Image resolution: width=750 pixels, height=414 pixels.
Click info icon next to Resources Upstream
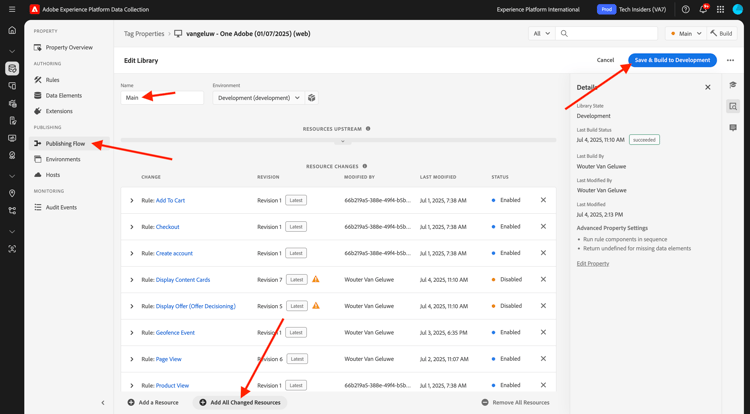(x=368, y=129)
